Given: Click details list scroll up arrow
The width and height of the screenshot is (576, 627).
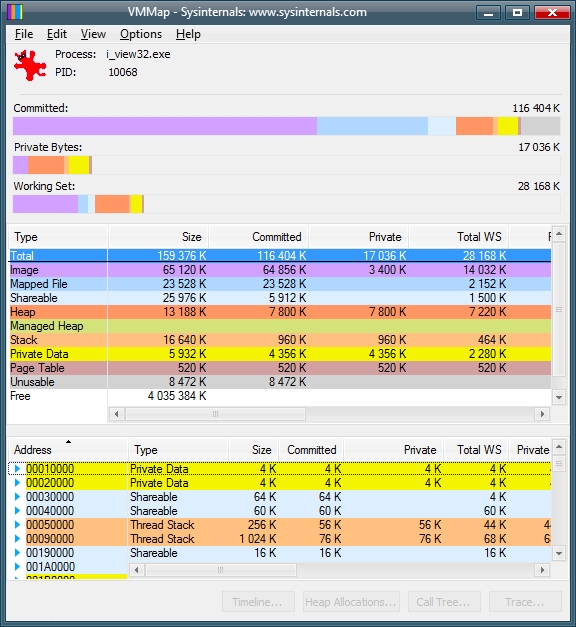Looking at the screenshot, I should pos(559,446).
